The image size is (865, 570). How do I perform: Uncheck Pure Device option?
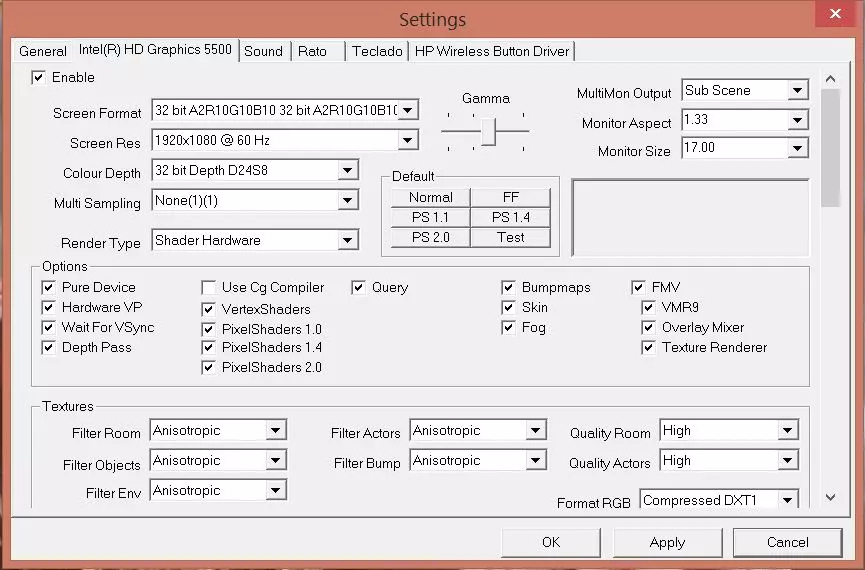pyautogui.click(x=49, y=287)
